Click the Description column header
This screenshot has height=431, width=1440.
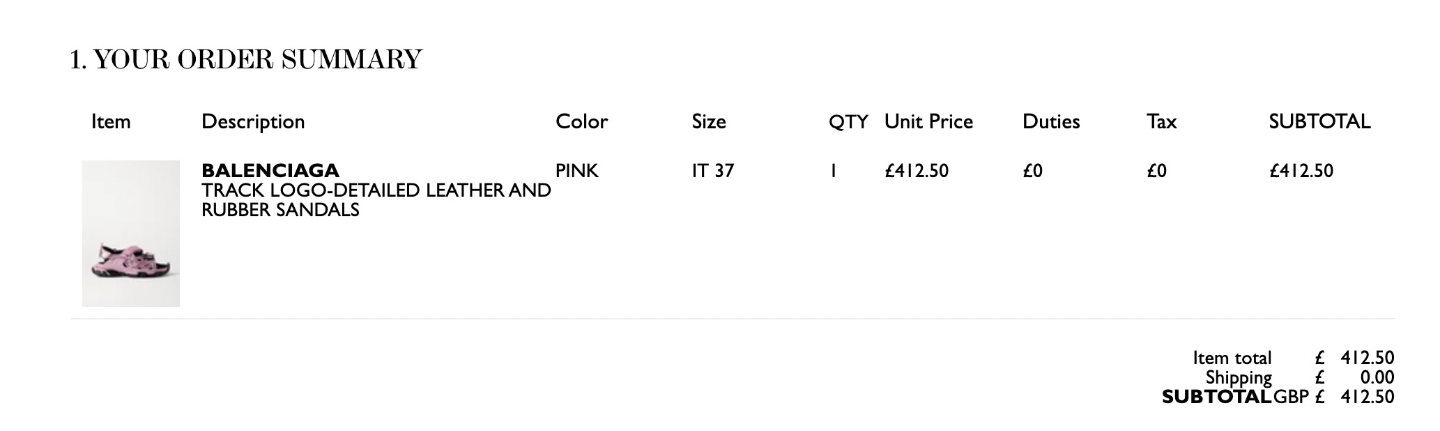[253, 122]
